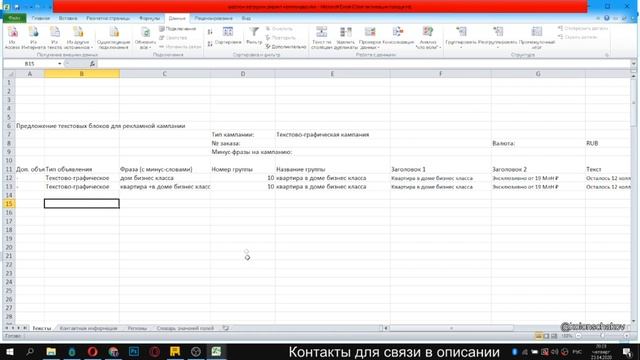Switch to the Вид tab

tap(246, 18)
